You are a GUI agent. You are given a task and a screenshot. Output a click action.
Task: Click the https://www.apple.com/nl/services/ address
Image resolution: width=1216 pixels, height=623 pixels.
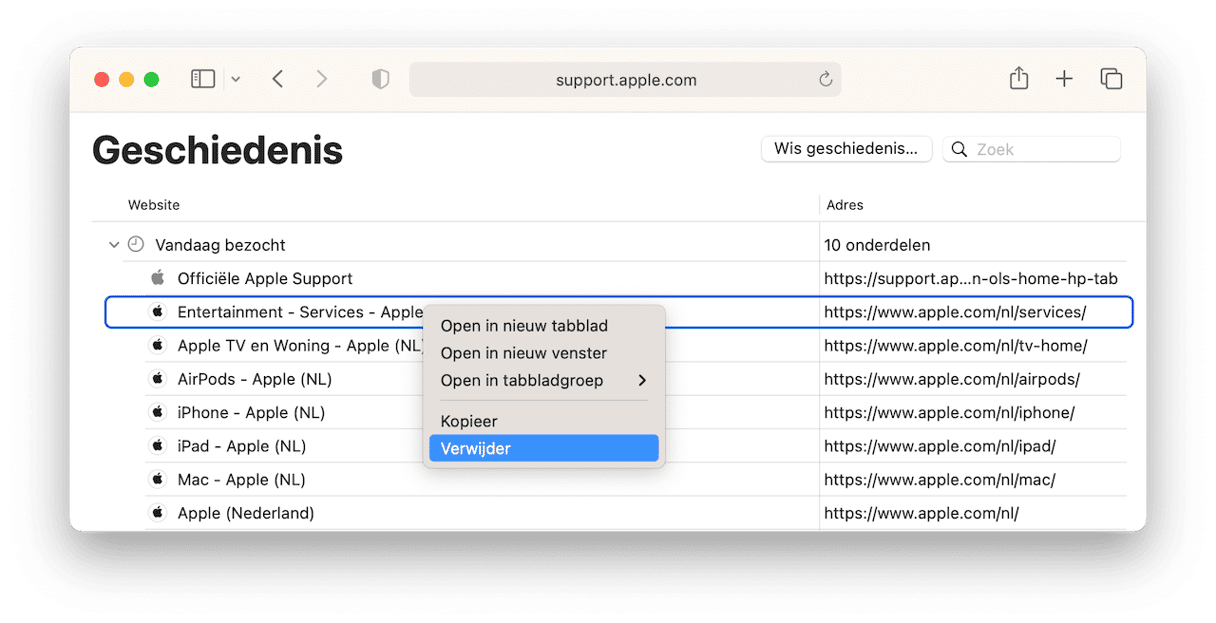955,312
